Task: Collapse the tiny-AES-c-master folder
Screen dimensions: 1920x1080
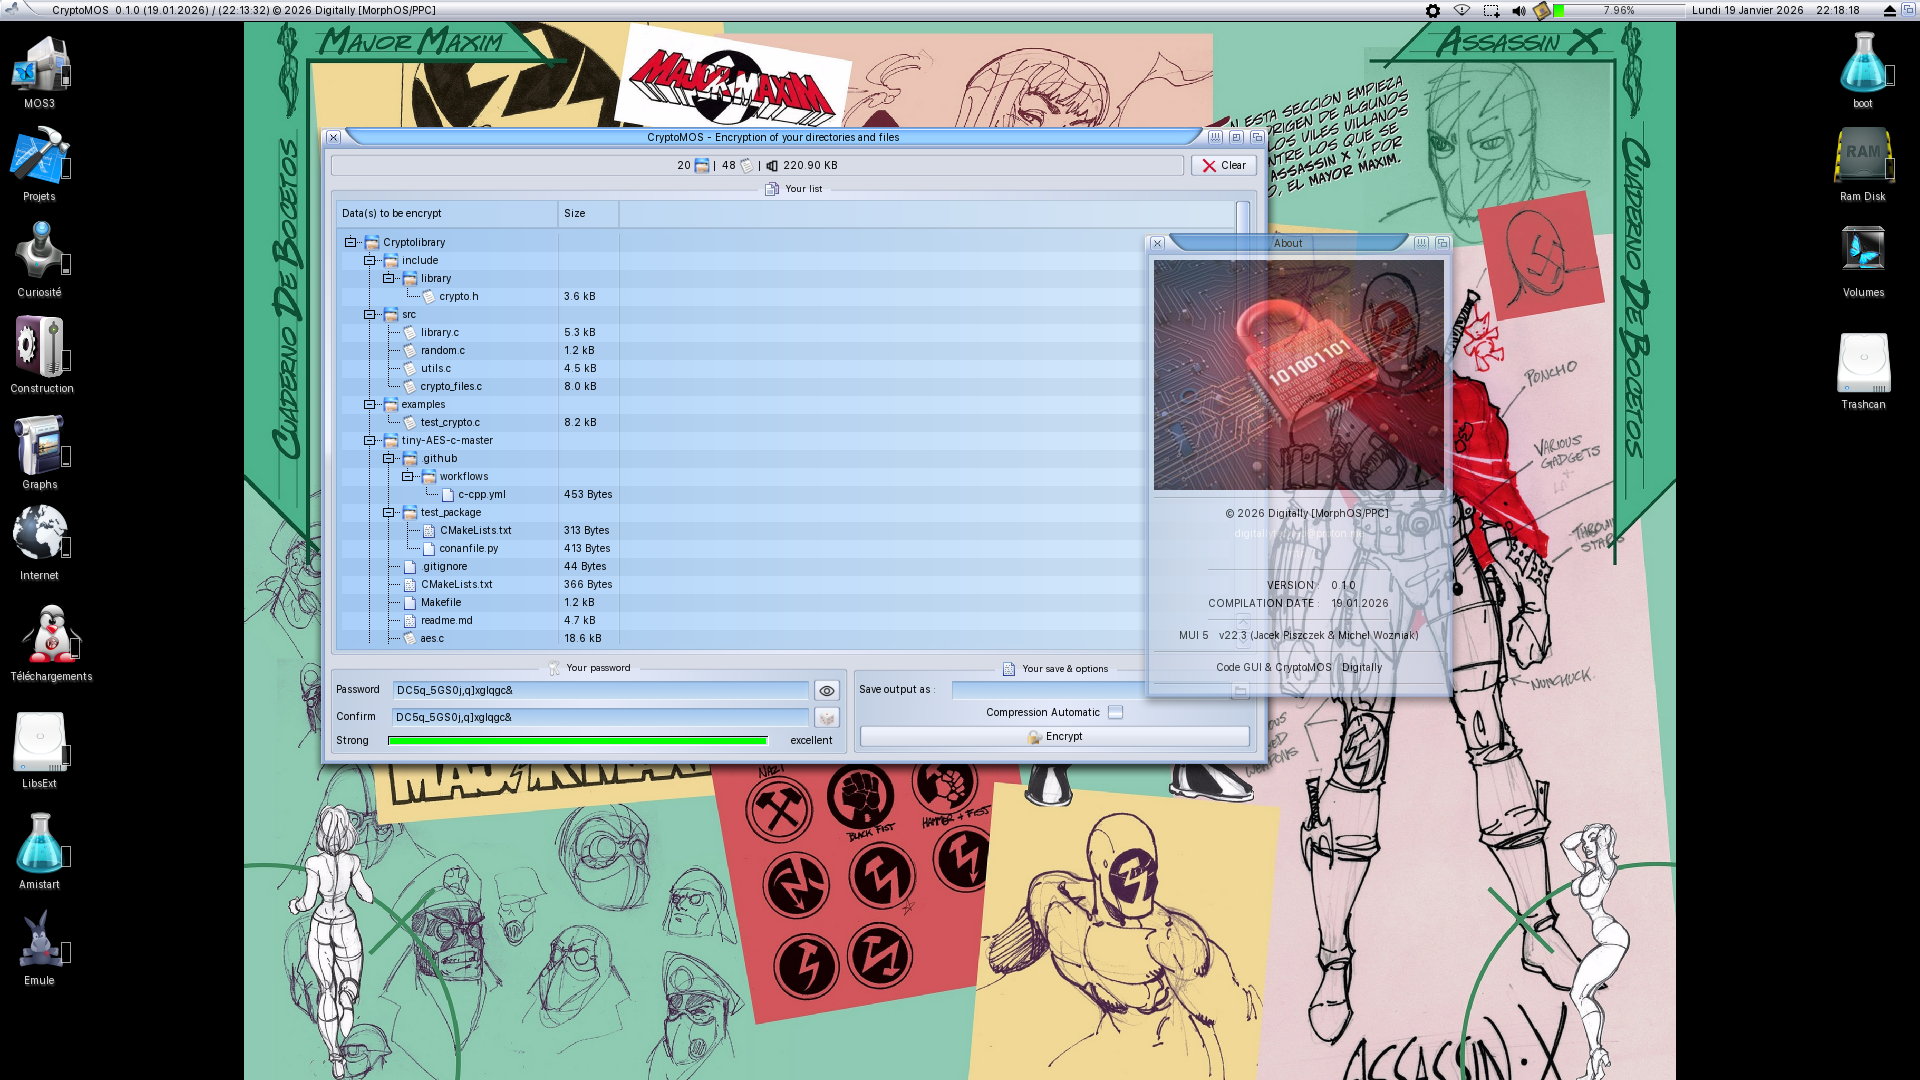Action: pos(370,441)
